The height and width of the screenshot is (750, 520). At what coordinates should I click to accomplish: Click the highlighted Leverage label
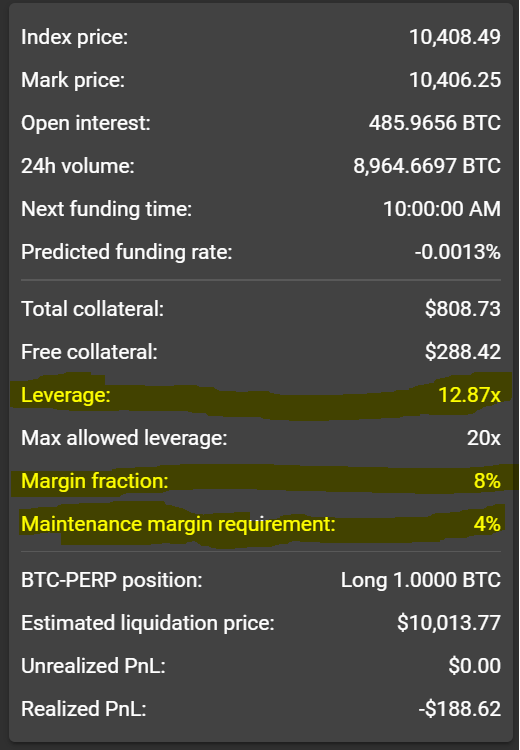click(x=66, y=395)
